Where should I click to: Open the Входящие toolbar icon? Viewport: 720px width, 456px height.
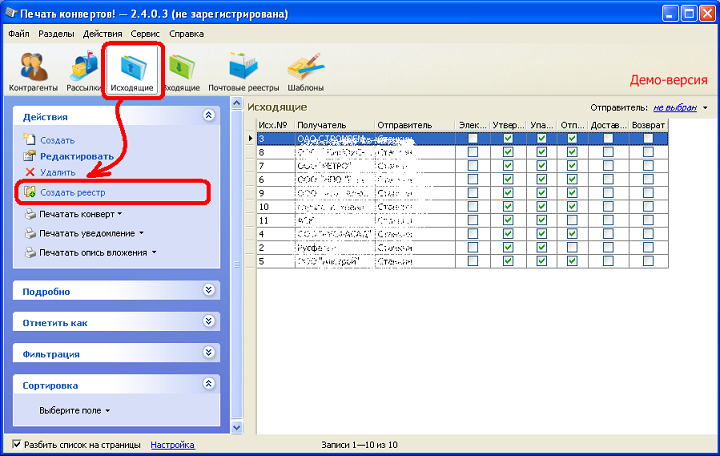click(181, 70)
